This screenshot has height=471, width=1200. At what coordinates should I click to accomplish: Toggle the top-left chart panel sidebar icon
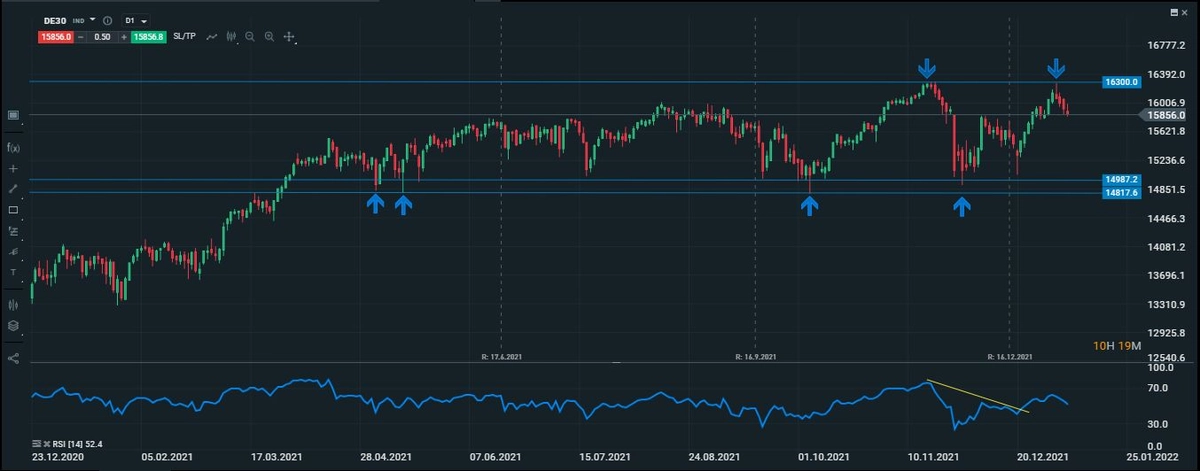point(13,115)
